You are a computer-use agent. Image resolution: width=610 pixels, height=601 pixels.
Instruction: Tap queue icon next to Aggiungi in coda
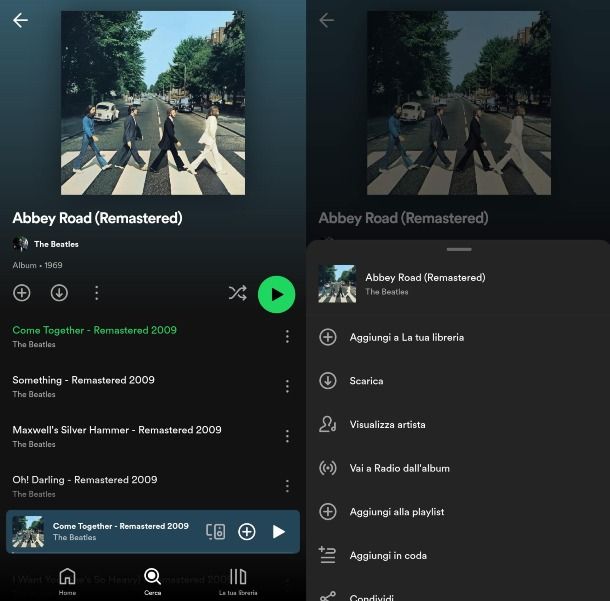(327, 555)
